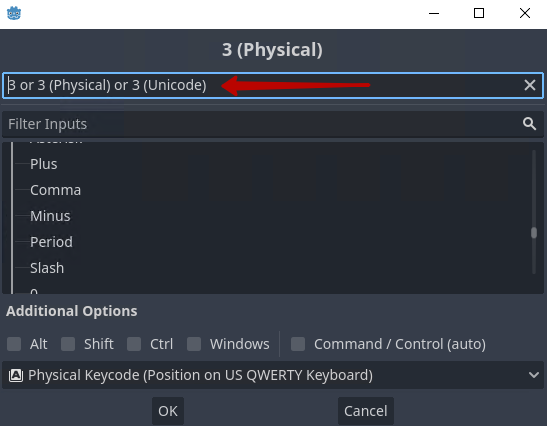Expand keycode mode with chevron arrow
This screenshot has height=426, width=547.
click(533, 375)
